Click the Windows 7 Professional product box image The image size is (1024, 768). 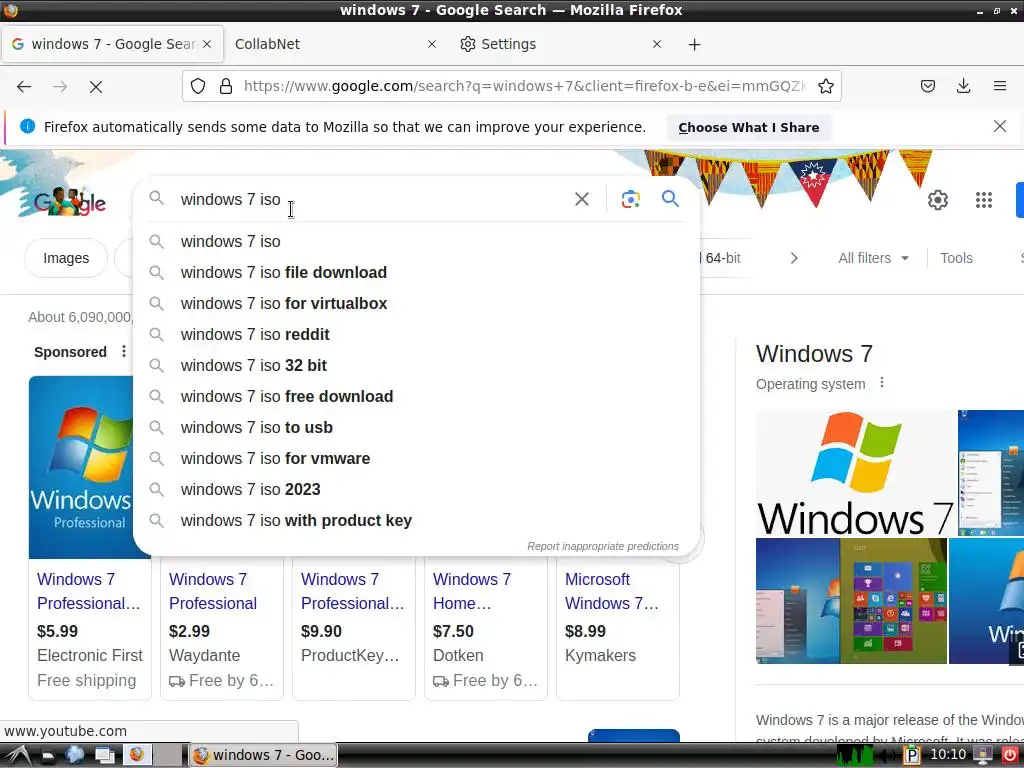81,467
